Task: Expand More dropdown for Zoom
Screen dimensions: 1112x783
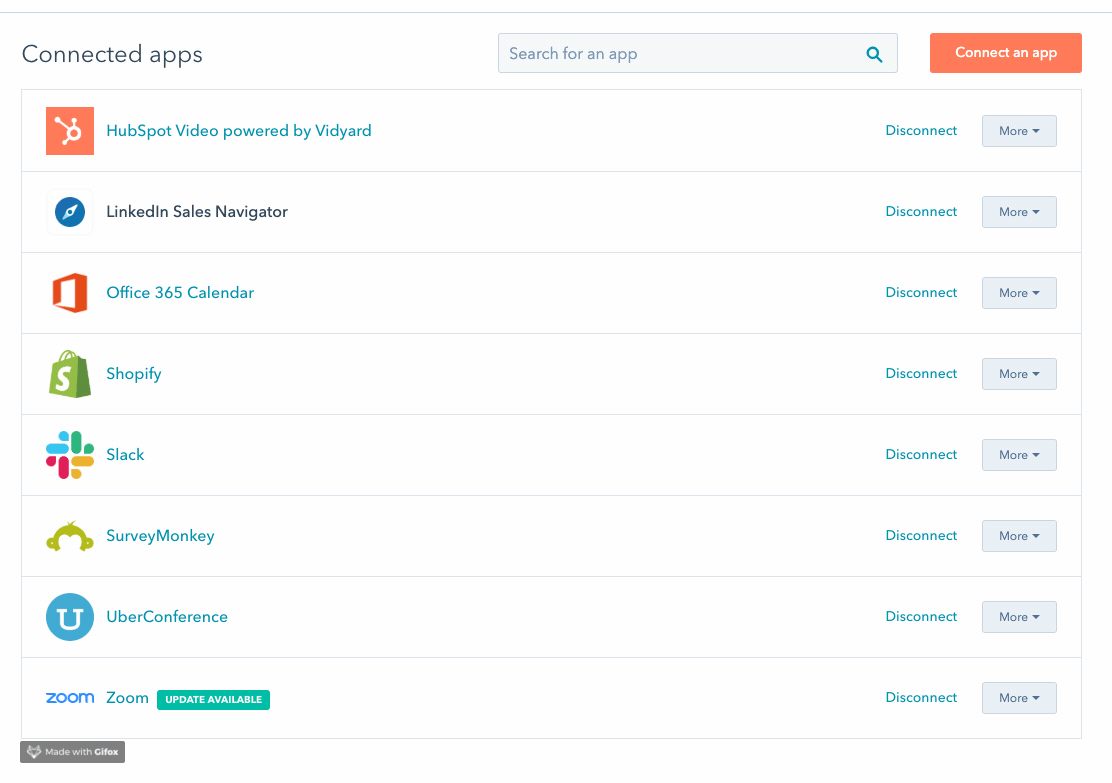Action: click(x=1019, y=698)
